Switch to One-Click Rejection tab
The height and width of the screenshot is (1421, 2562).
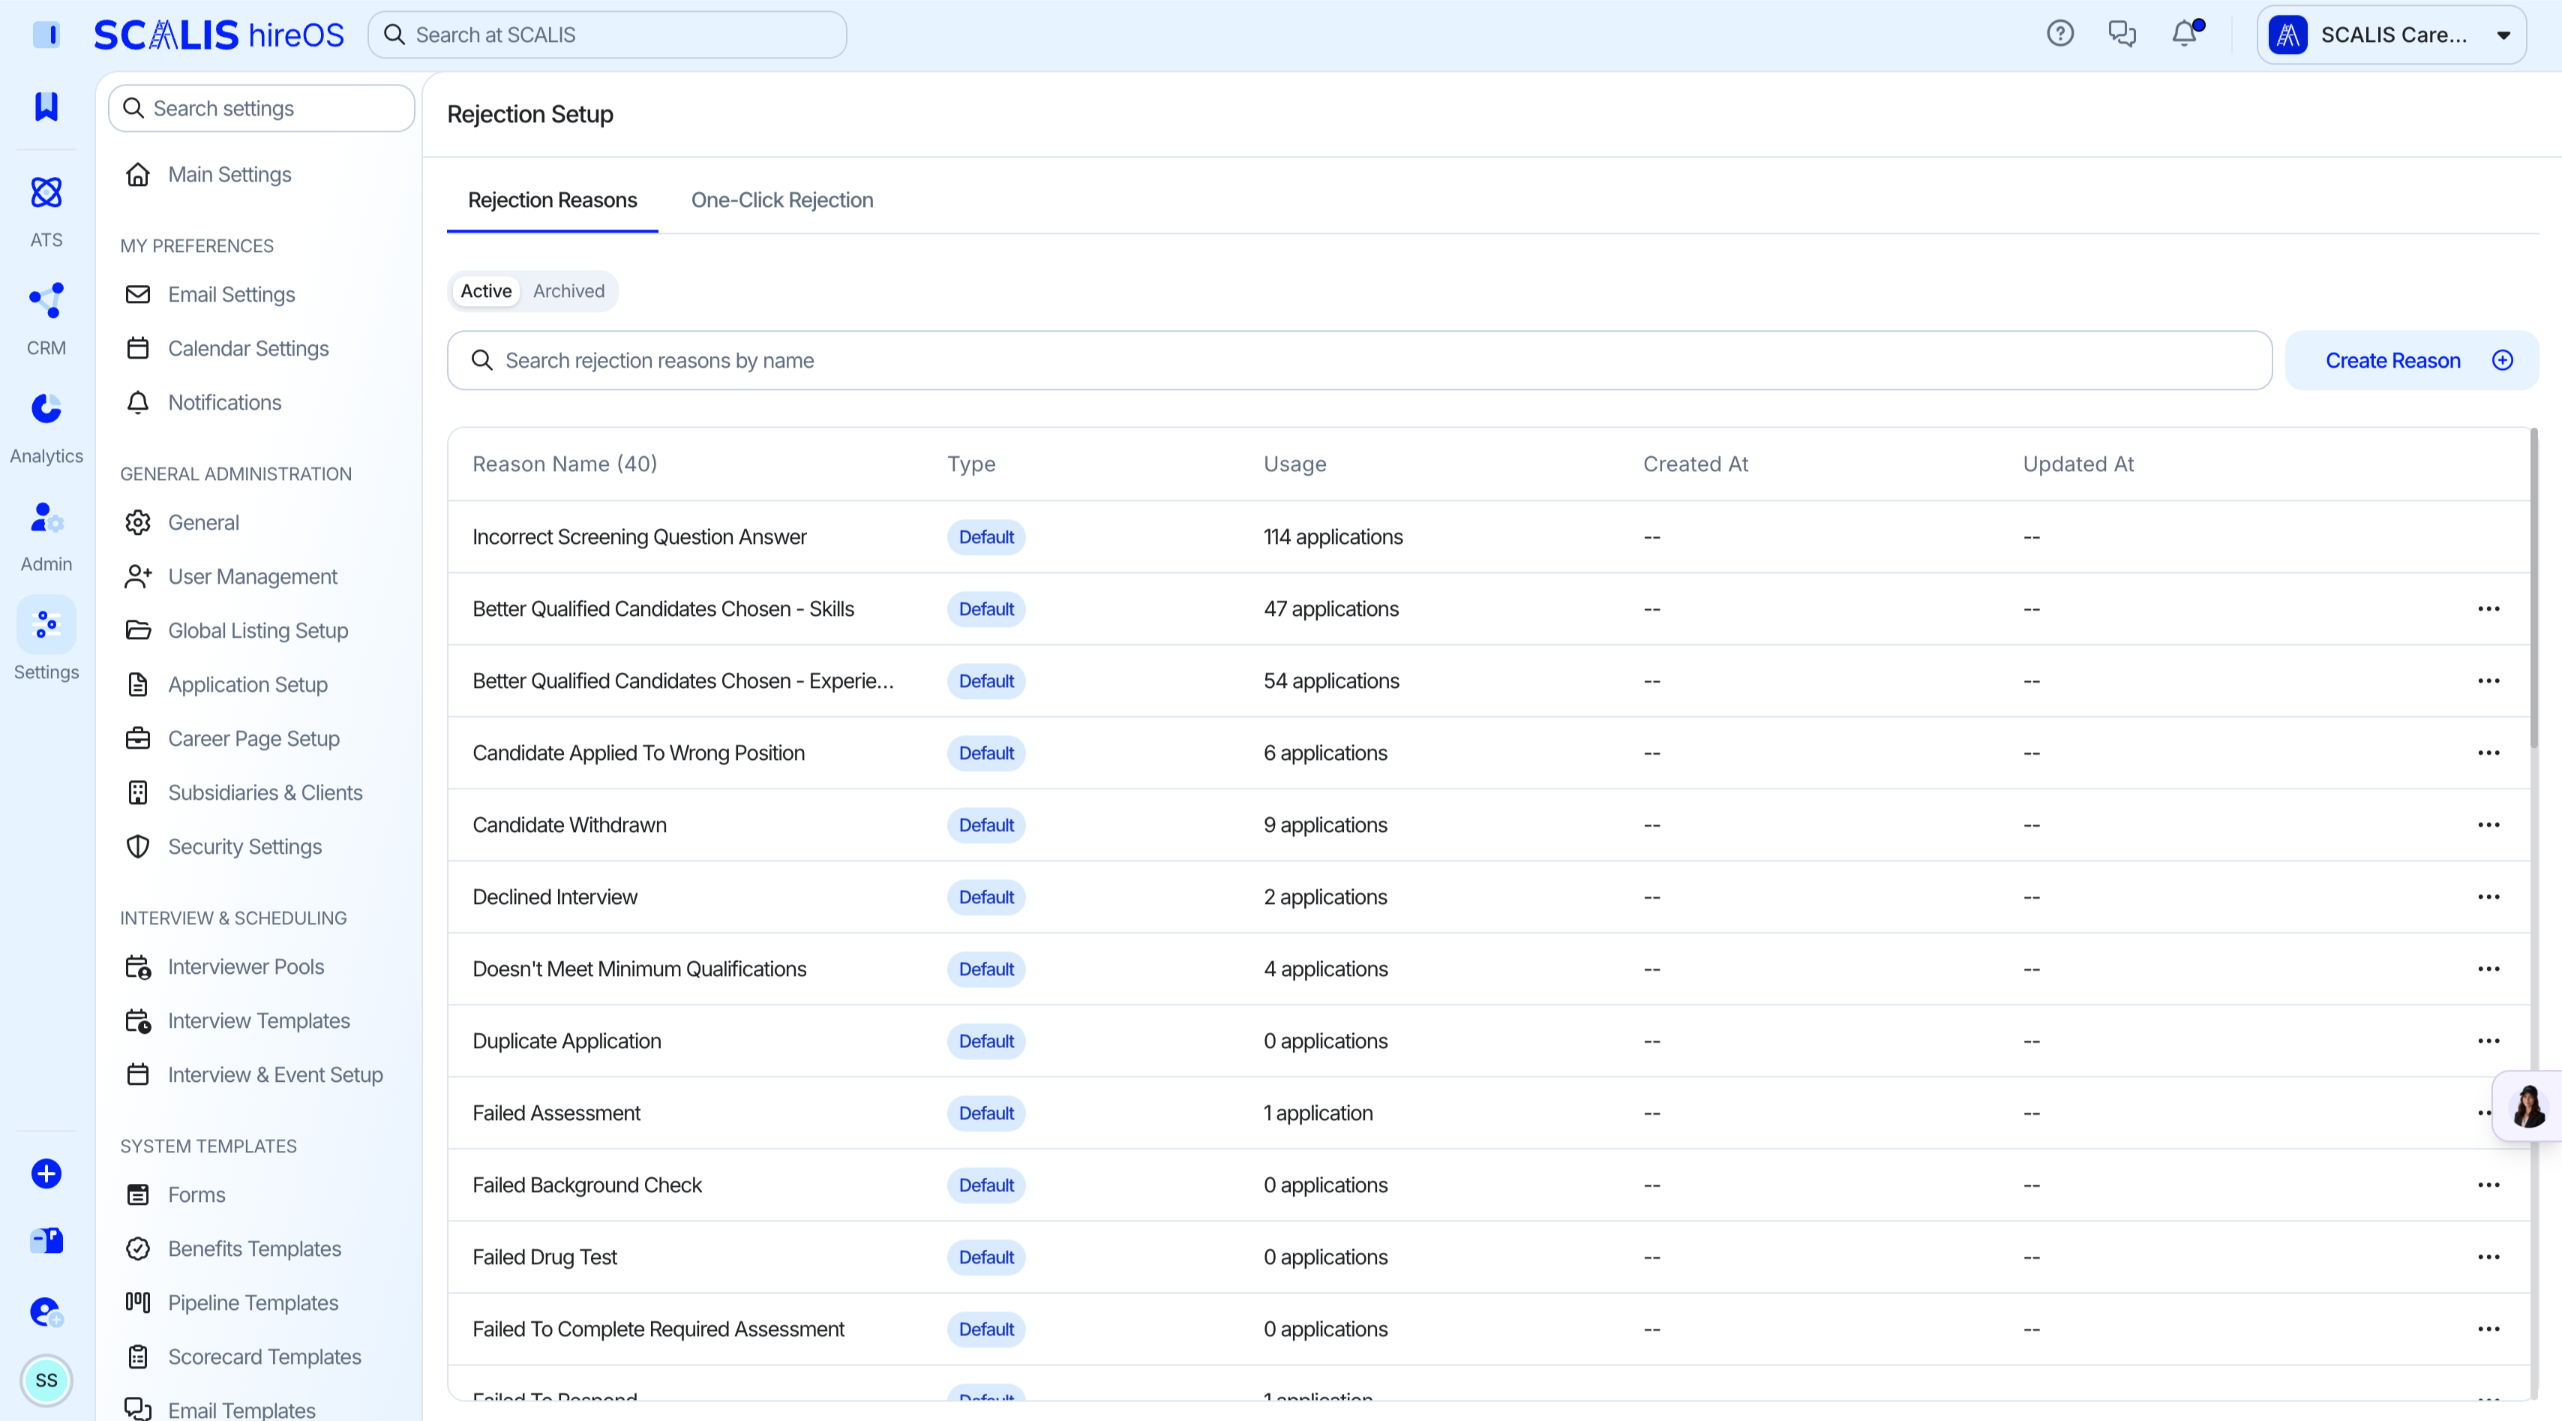click(782, 200)
